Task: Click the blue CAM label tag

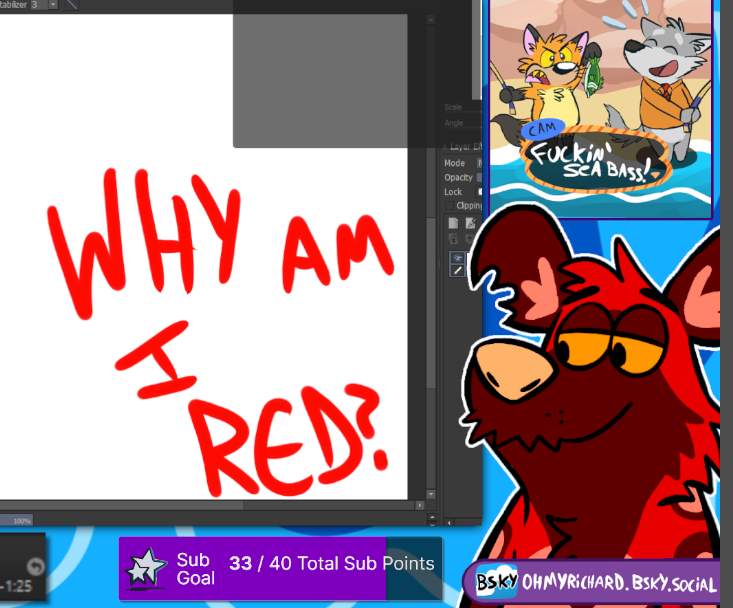Action: click(x=545, y=127)
